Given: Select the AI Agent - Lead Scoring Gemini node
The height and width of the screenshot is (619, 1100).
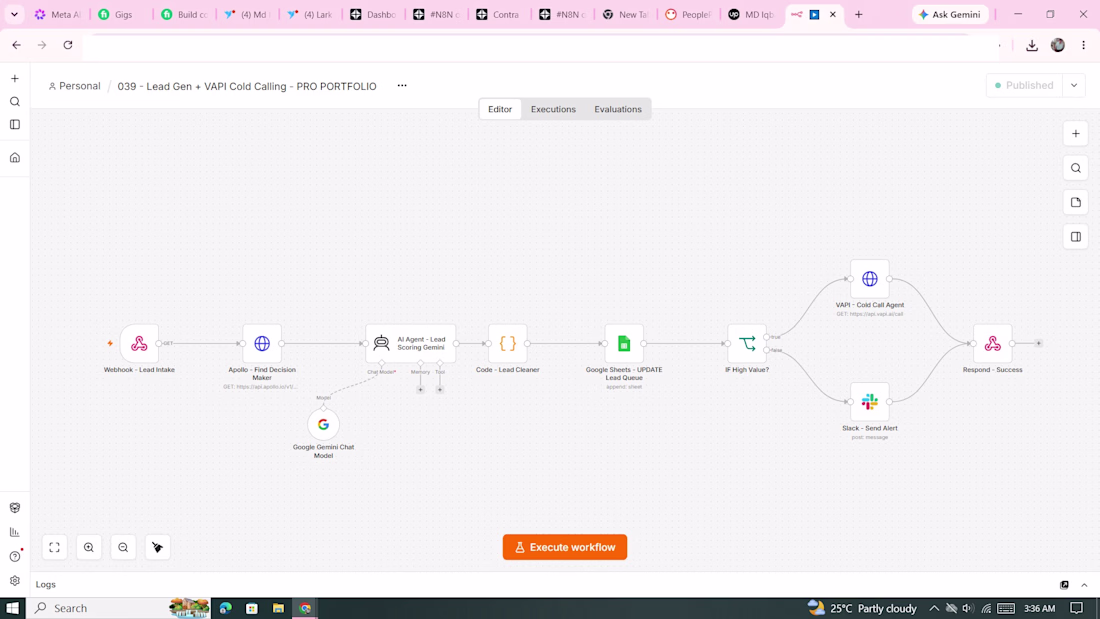Looking at the screenshot, I should (x=410, y=343).
